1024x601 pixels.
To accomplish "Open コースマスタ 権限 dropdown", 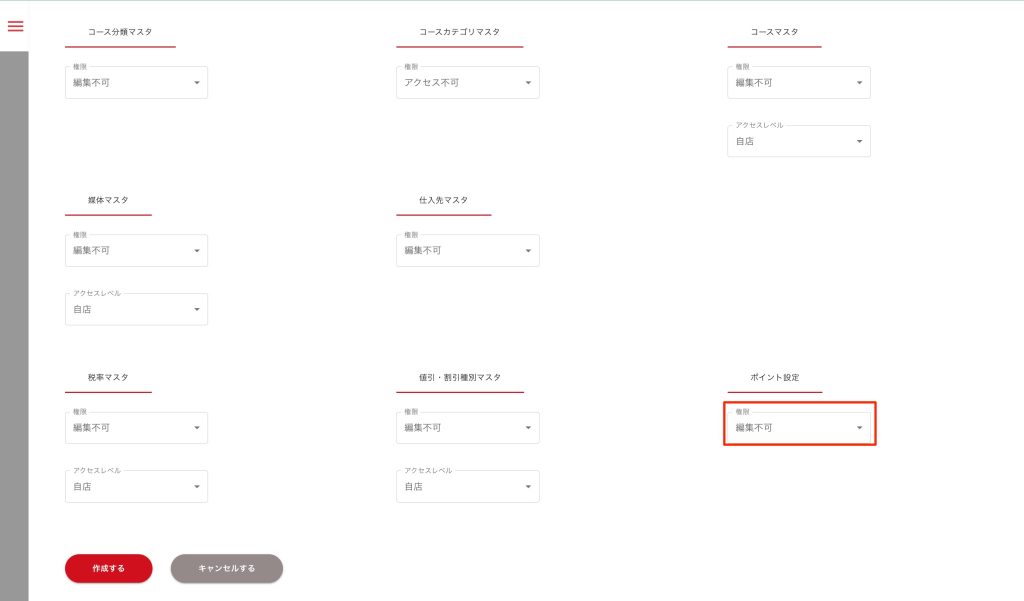I will (798, 83).
